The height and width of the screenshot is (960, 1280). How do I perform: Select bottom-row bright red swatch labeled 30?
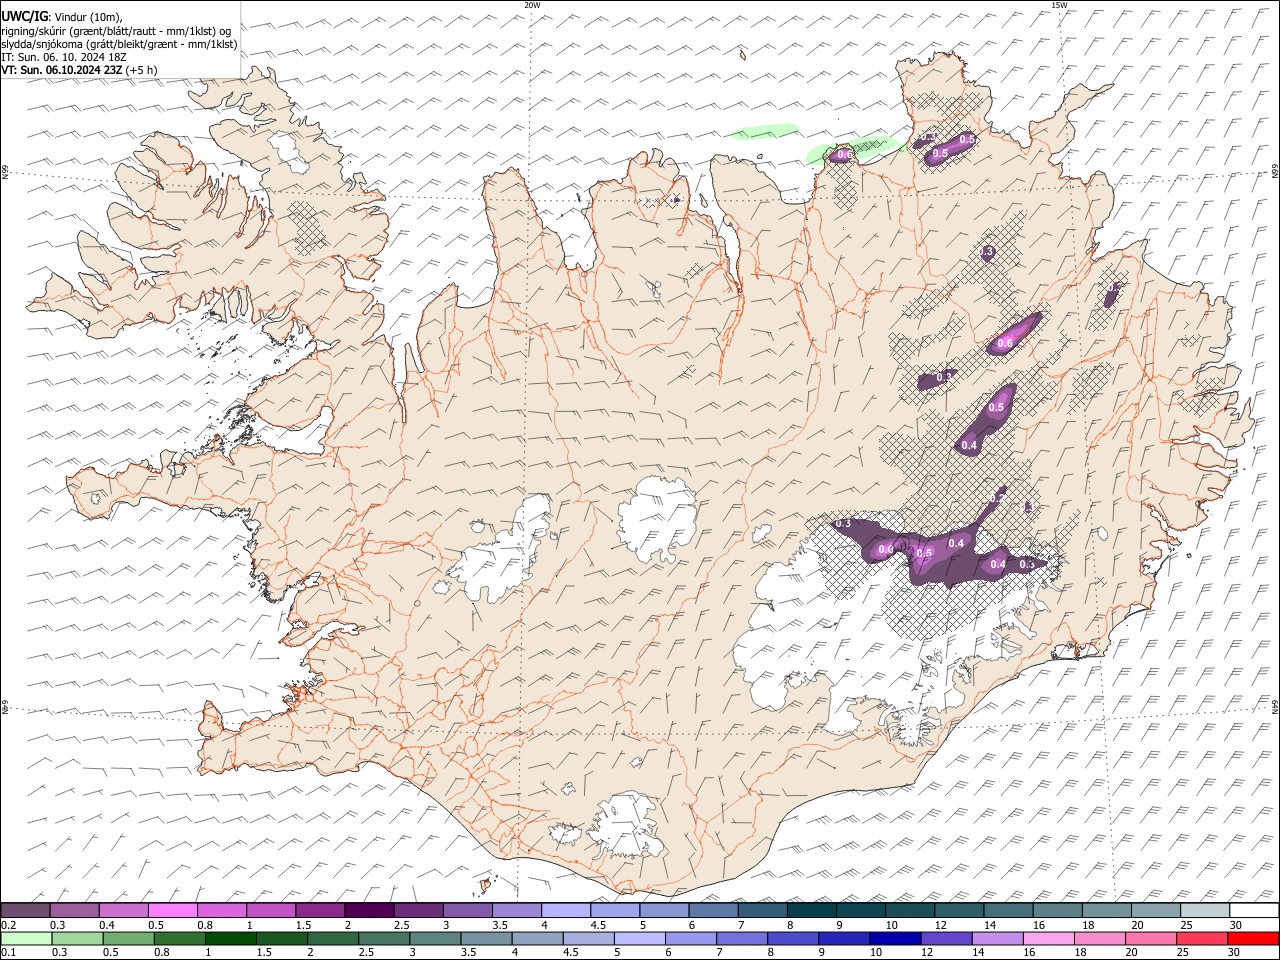[1254, 938]
